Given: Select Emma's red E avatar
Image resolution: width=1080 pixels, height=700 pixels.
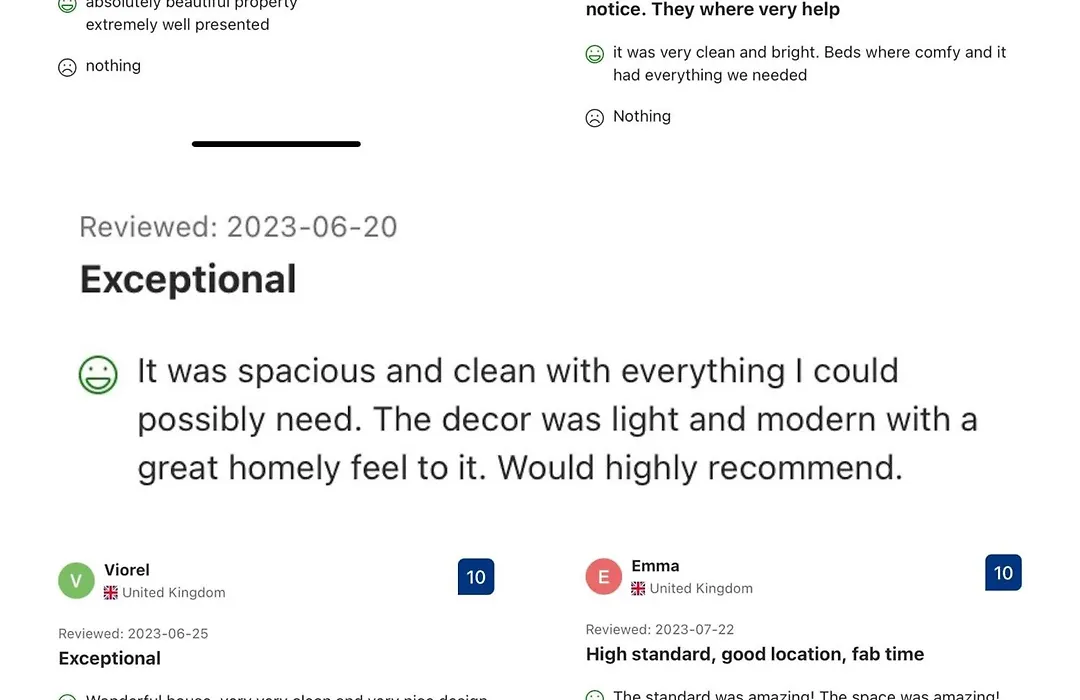Looking at the screenshot, I should [x=604, y=576].
